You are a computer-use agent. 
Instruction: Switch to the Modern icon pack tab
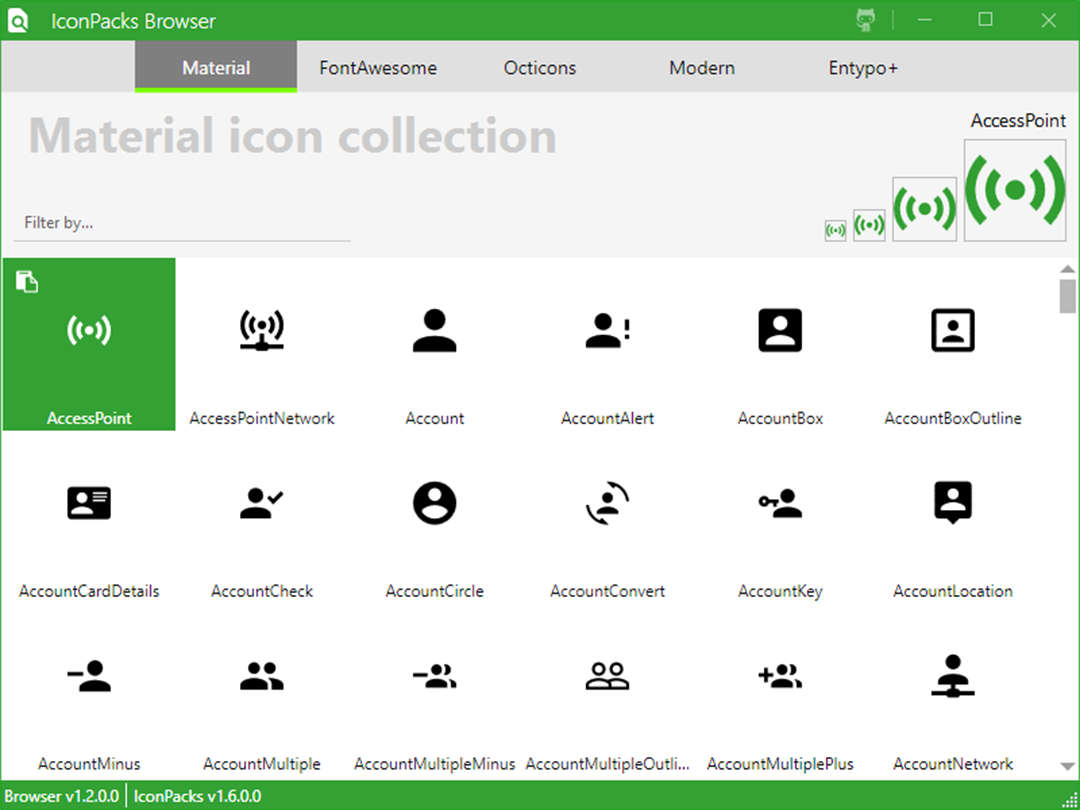point(702,68)
